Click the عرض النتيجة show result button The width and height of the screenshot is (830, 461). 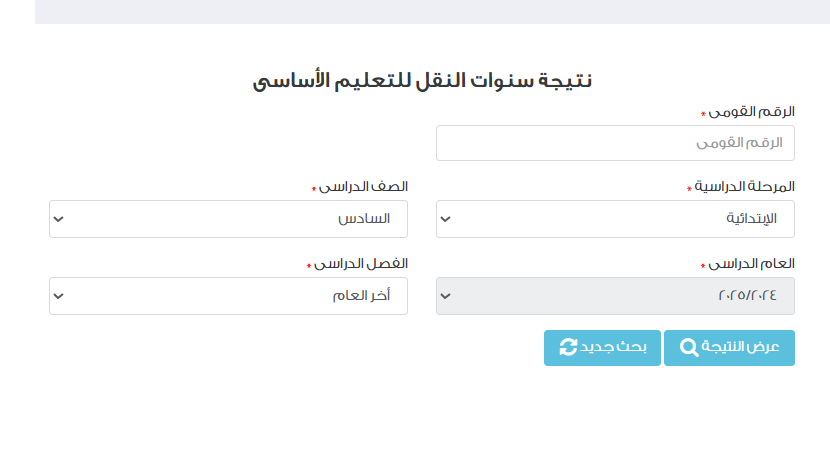pos(729,348)
